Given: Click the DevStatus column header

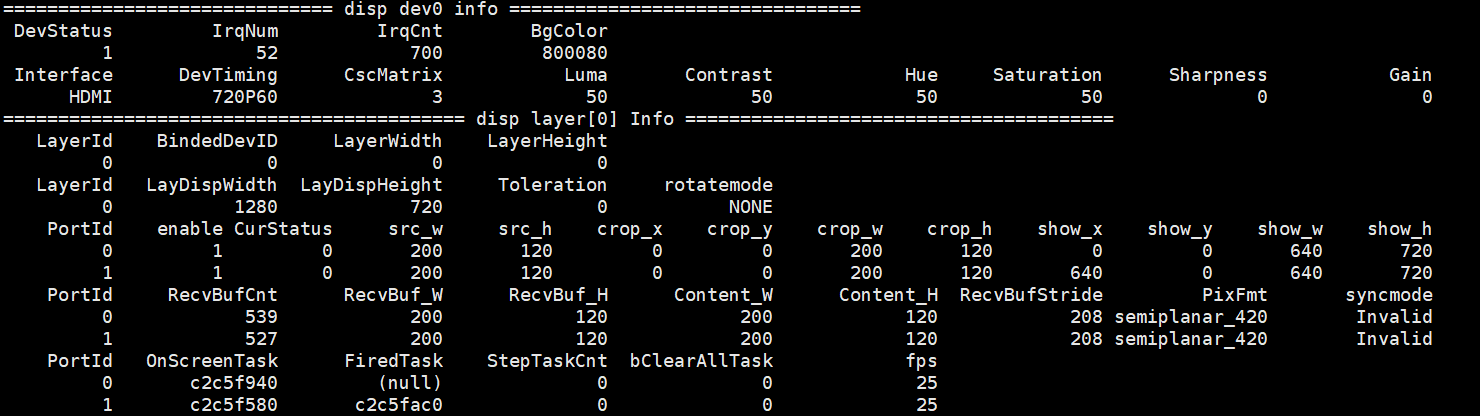Looking at the screenshot, I should tap(63, 31).
